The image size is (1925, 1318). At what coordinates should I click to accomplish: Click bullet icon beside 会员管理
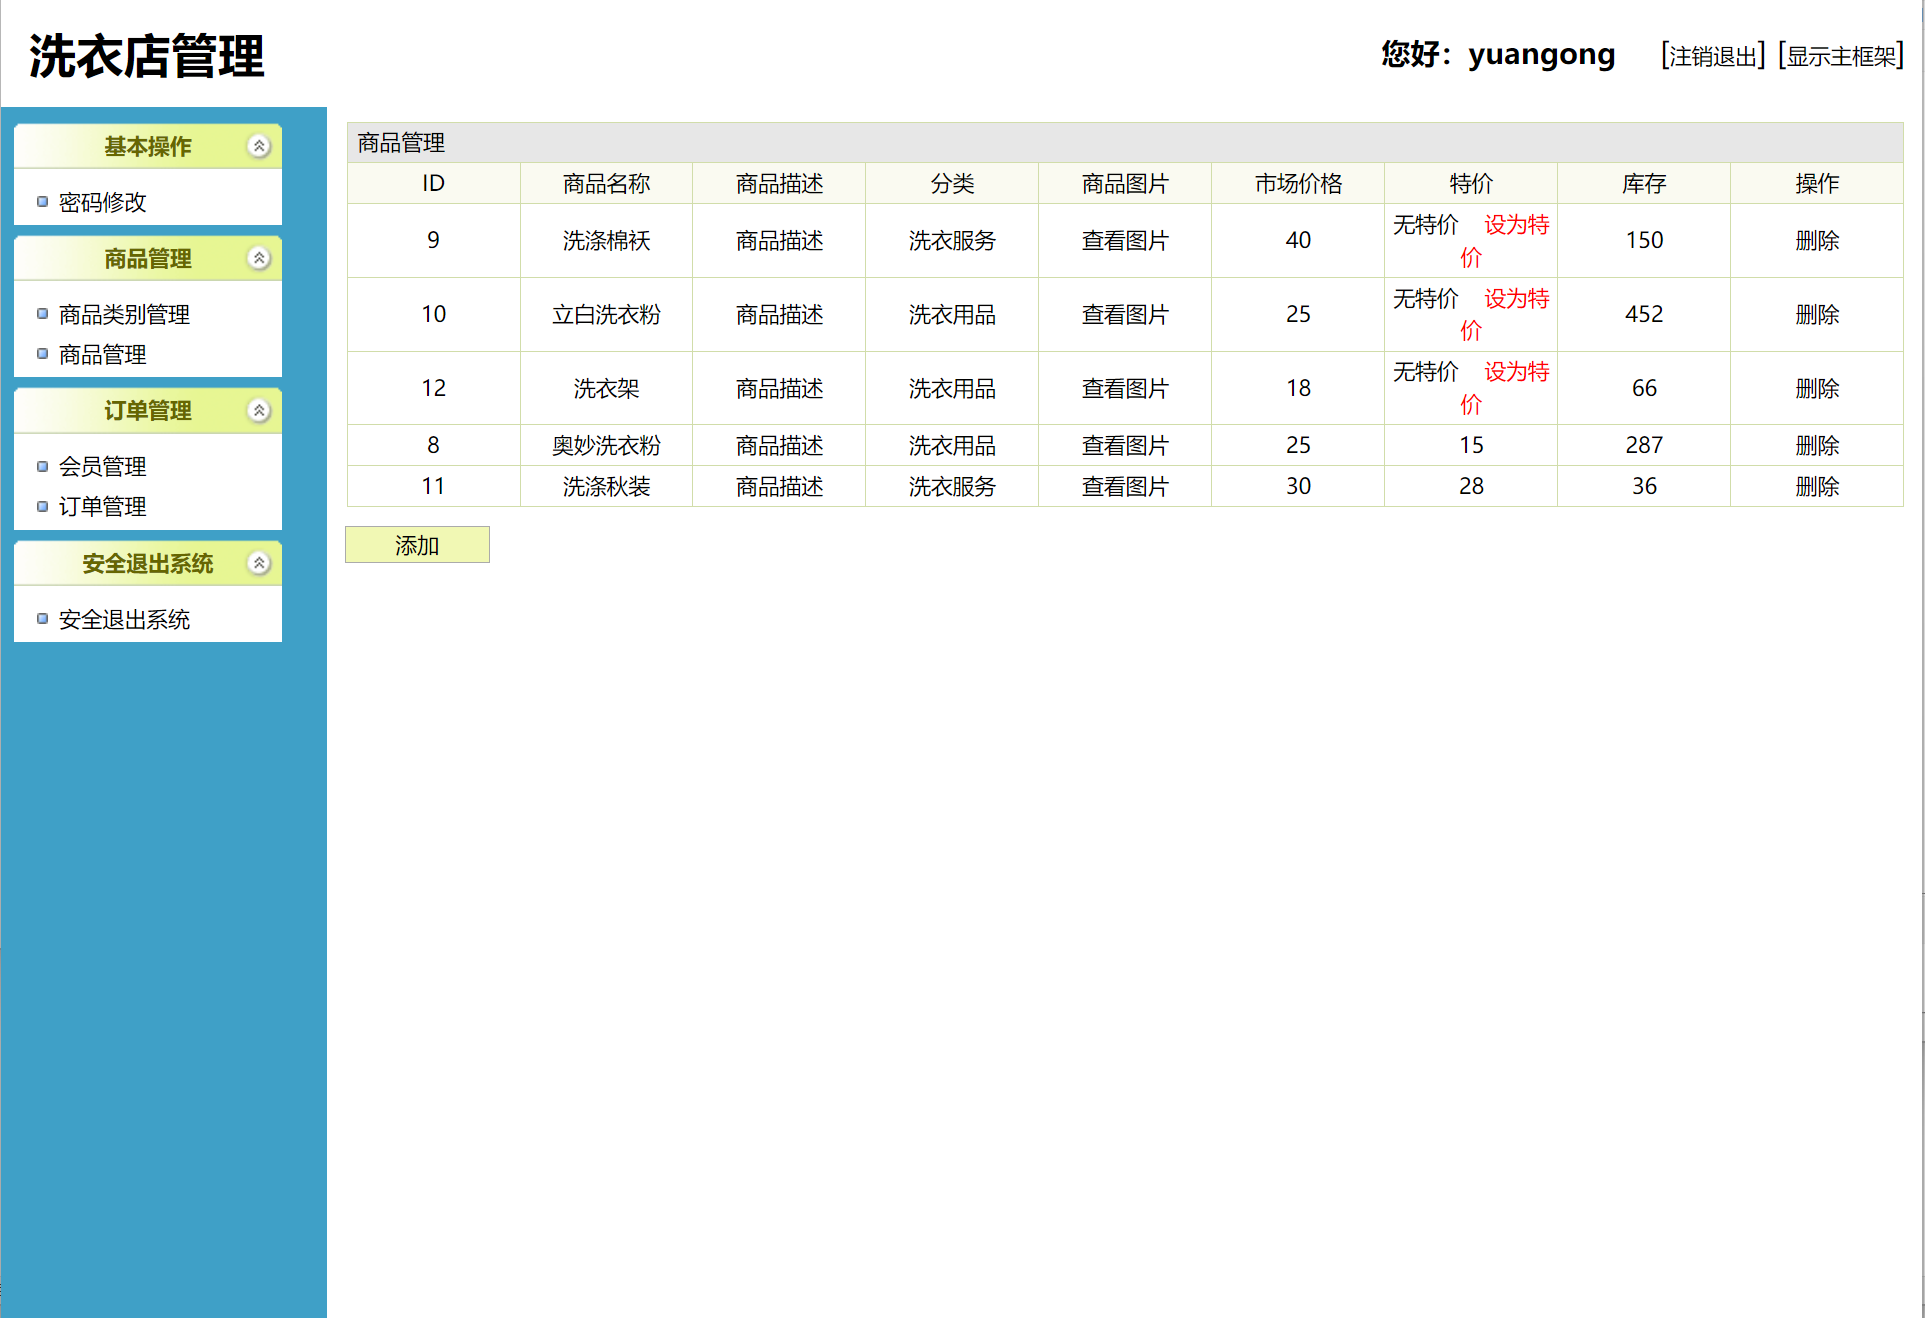click(42, 466)
